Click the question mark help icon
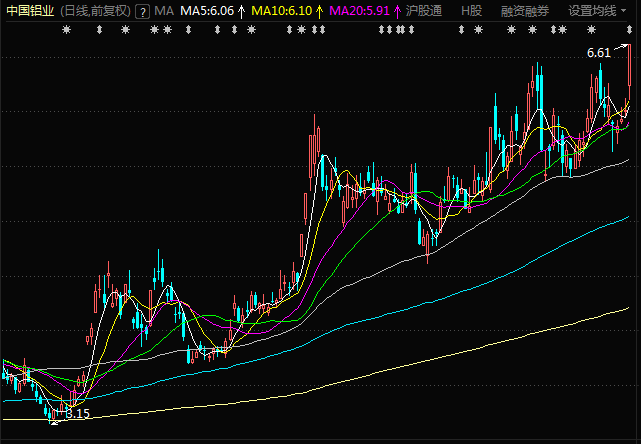The height and width of the screenshot is (444, 641). pyautogui.click(x=143, y=11)
